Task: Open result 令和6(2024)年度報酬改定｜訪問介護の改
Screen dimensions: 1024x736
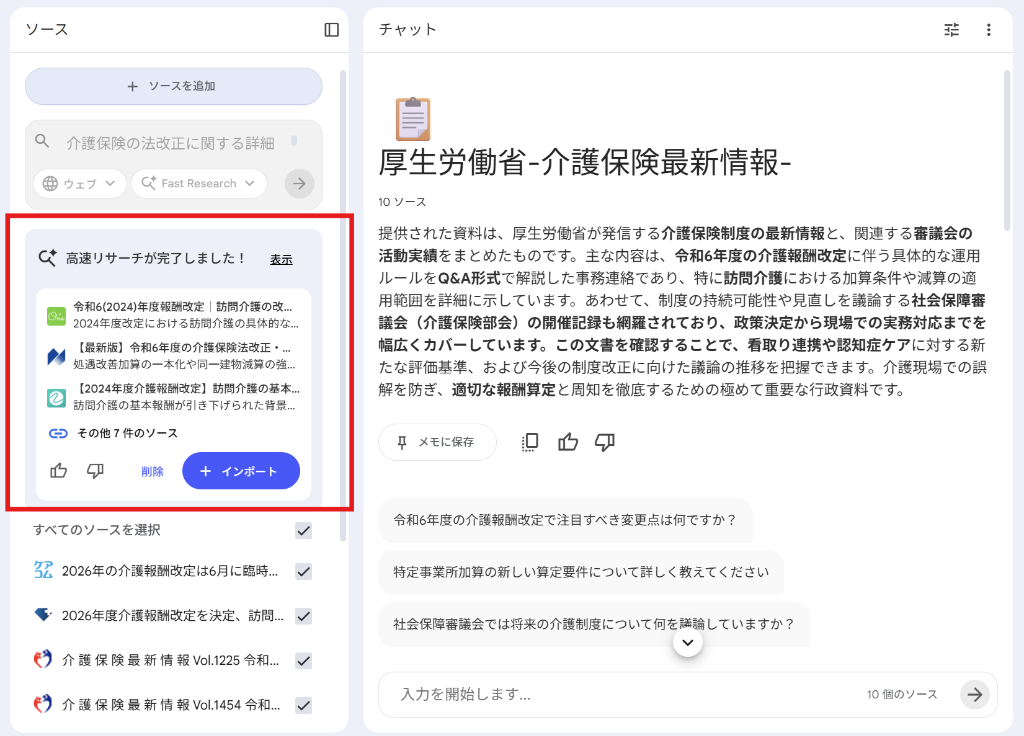Action: click(182, 306)
